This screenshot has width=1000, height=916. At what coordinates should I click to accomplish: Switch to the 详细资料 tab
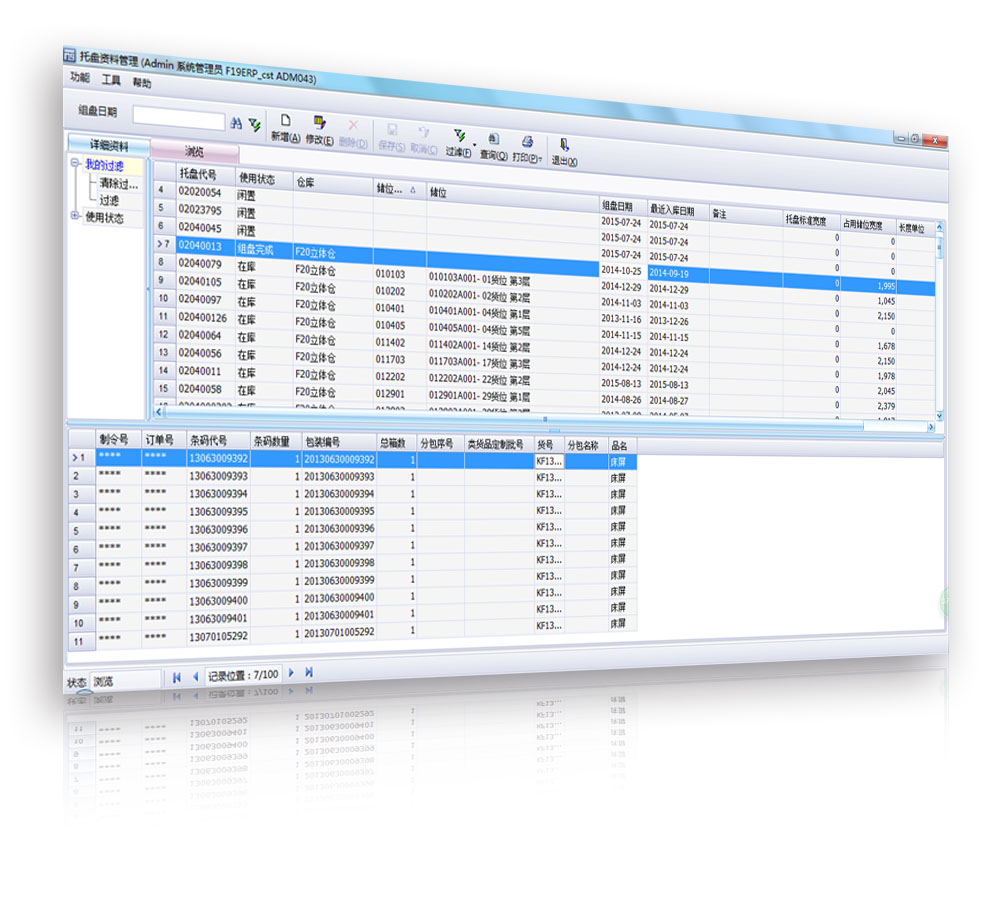(x=108, y=145)
